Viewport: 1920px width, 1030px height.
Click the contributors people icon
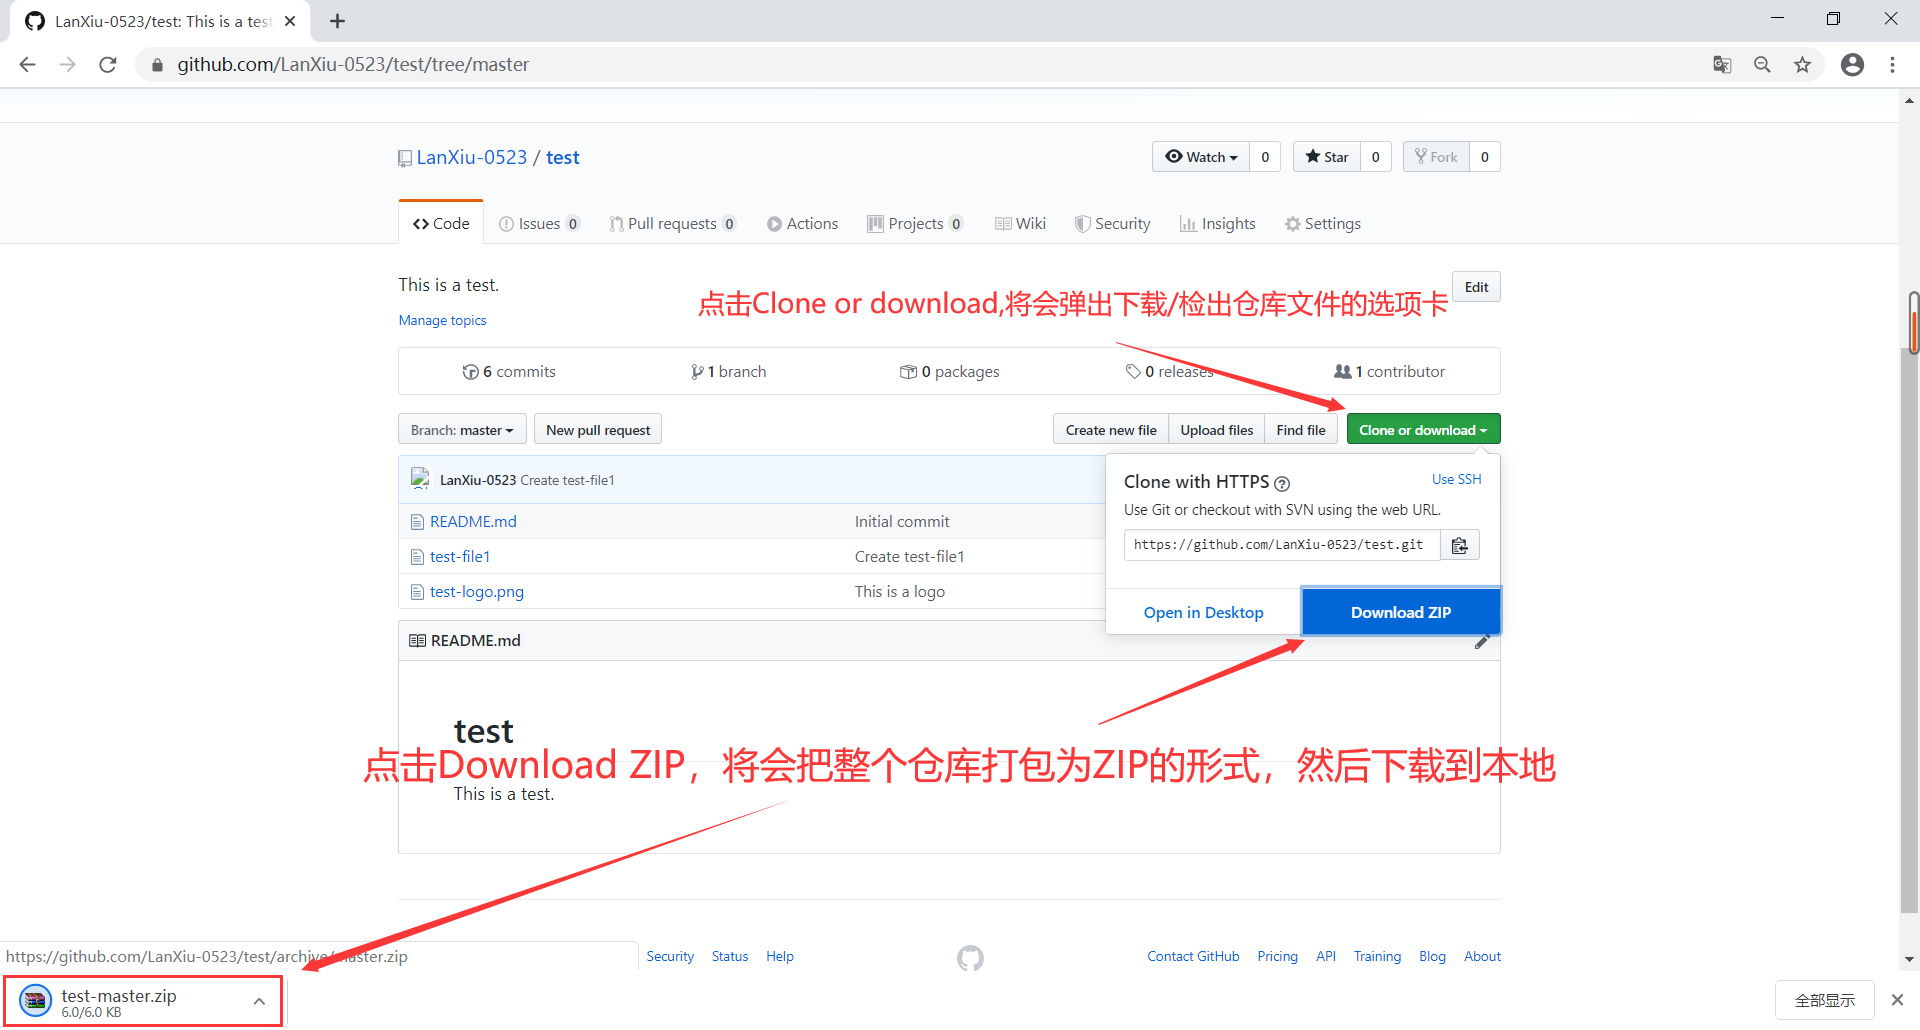point(1344,371)
